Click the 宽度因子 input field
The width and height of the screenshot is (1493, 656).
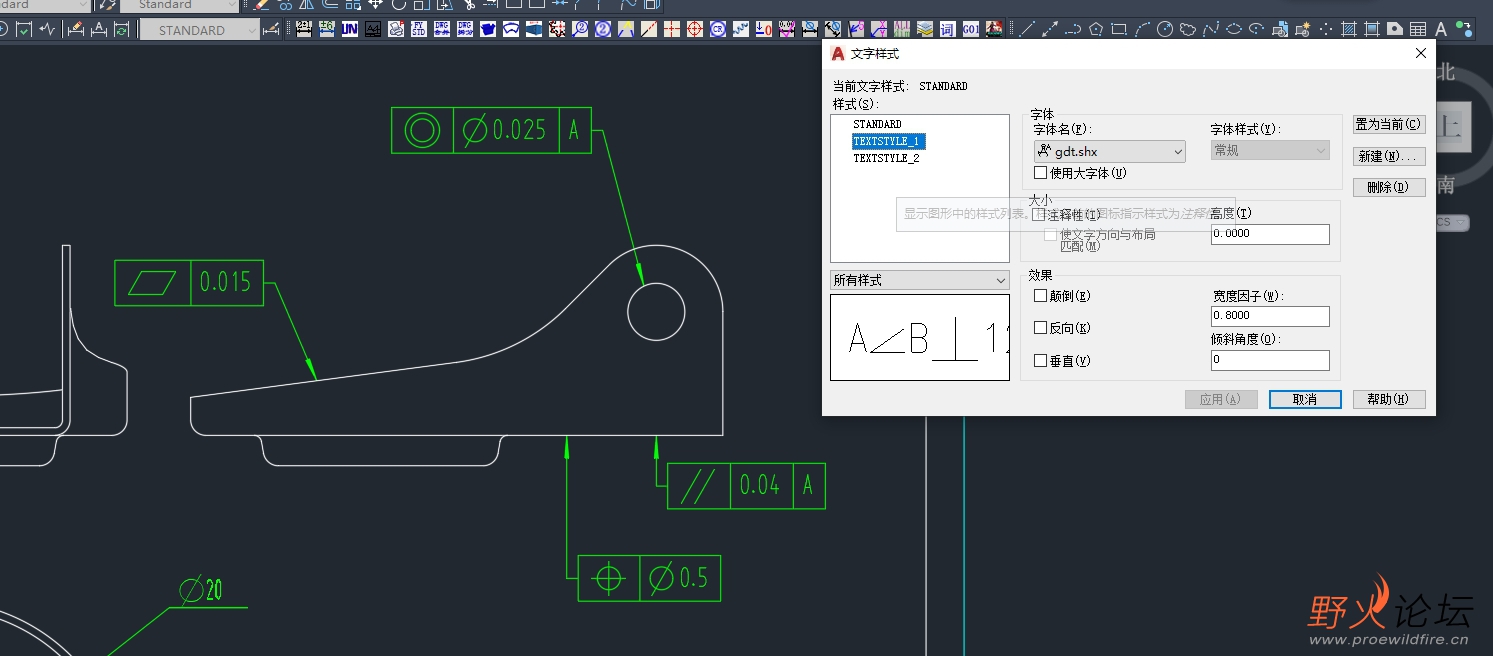[x=1269, y=316]
